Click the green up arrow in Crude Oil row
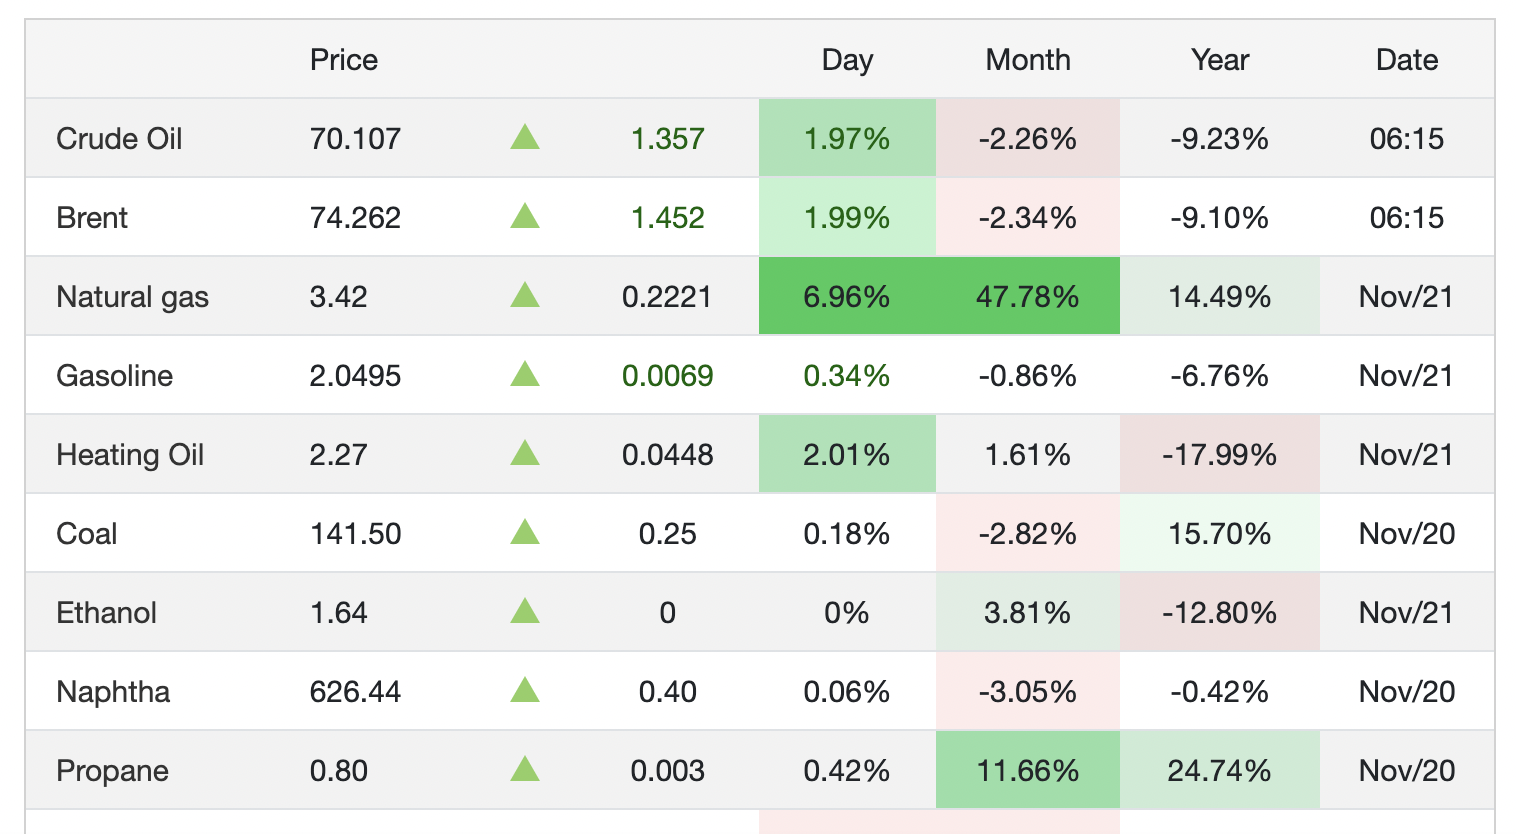 tap(525, 137)
